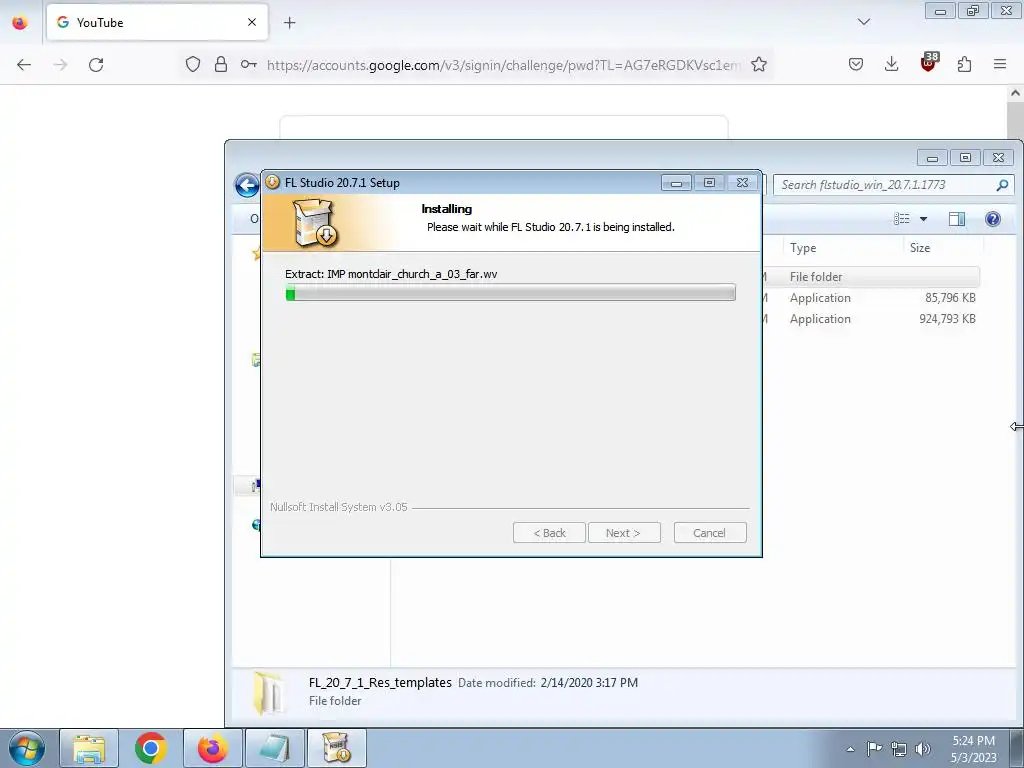The image size is (1024, 768).
Task: Bookmark page with the star icon
Action: point(758,64)
